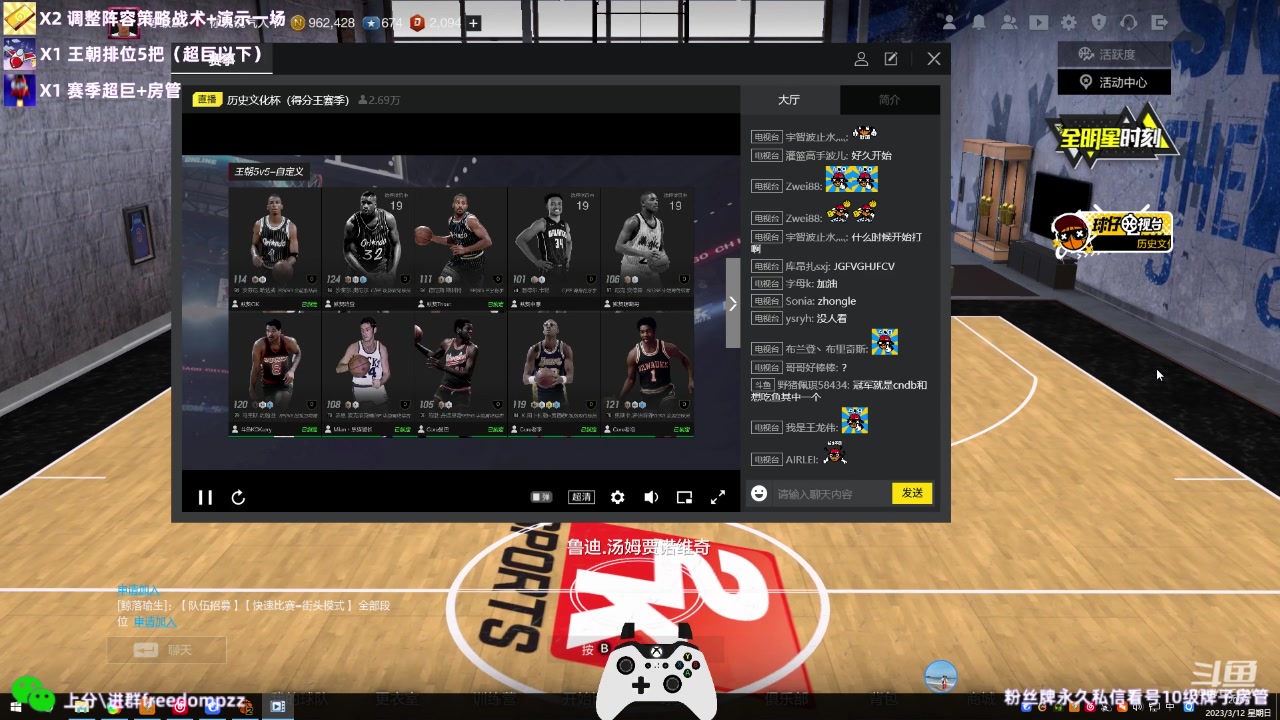The image size is (1280, 720).
Task: Open the edit/compose icon in popup header
Action: (x=891, y=59)
